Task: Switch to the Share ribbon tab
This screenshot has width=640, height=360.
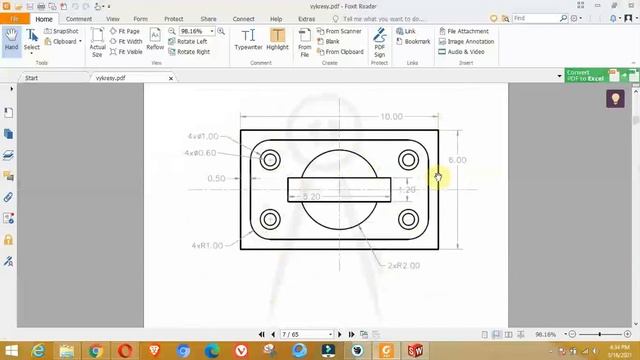Action: [x=208, y=19]
